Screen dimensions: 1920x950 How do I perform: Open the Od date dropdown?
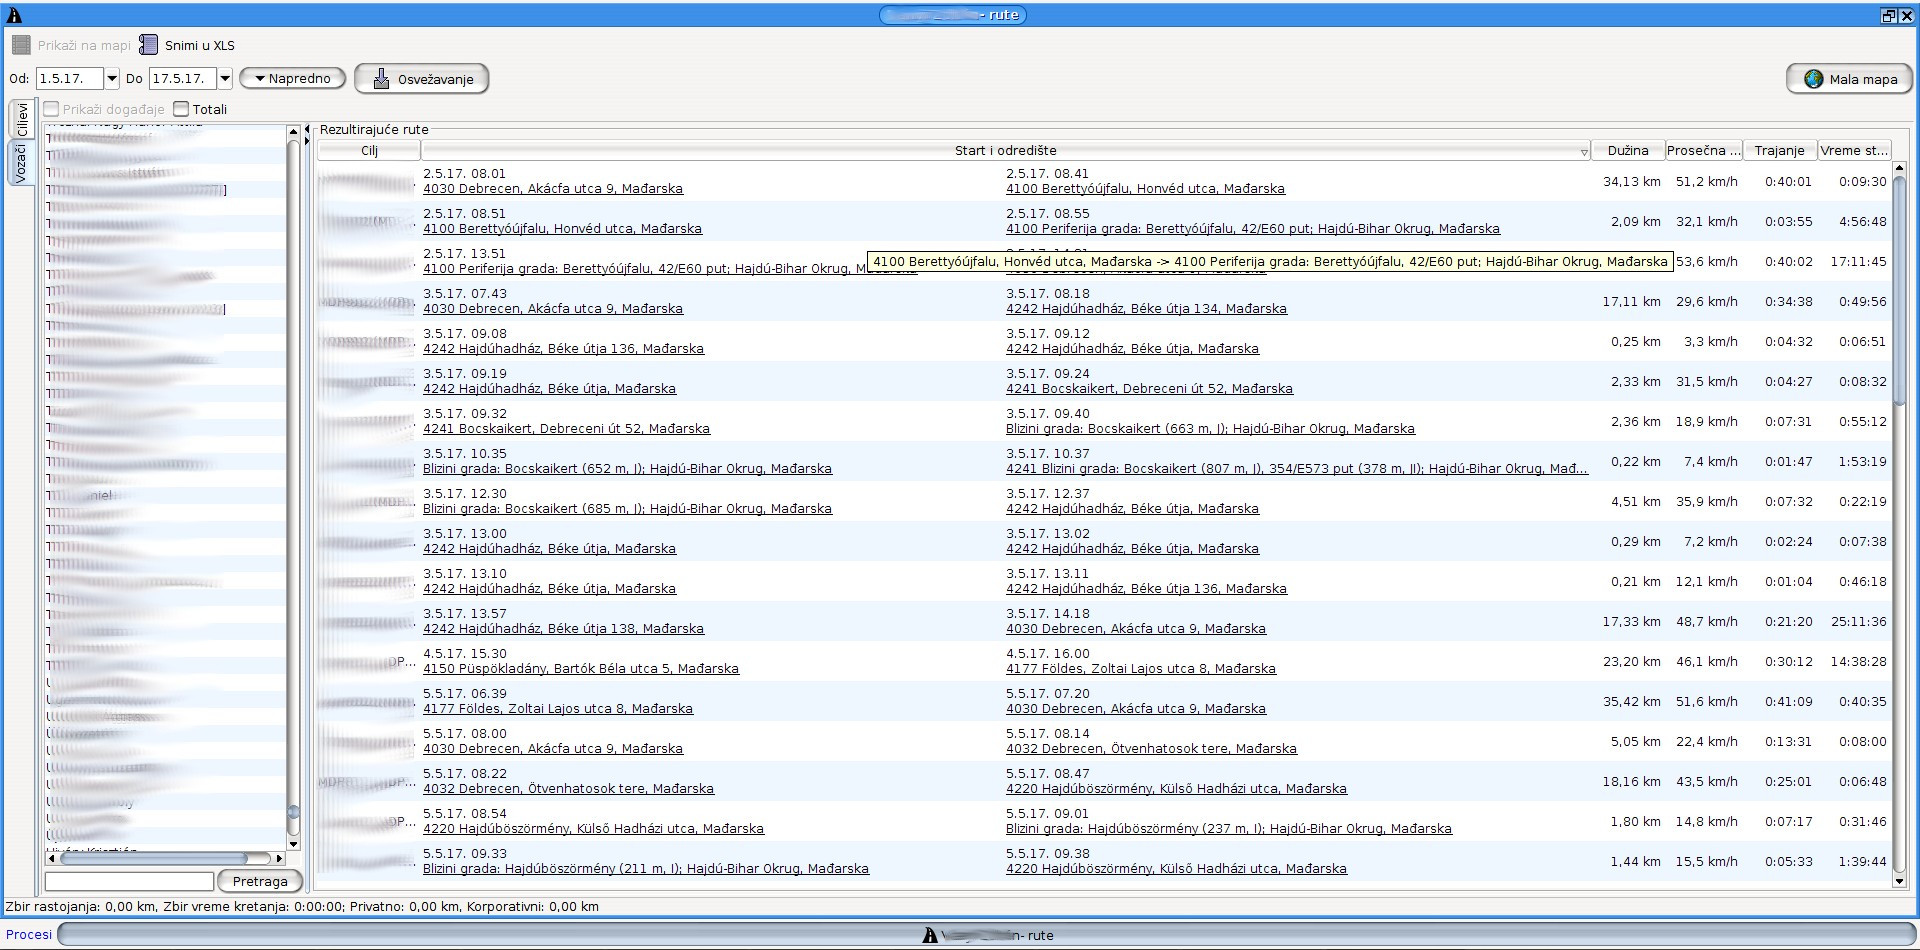112,79
